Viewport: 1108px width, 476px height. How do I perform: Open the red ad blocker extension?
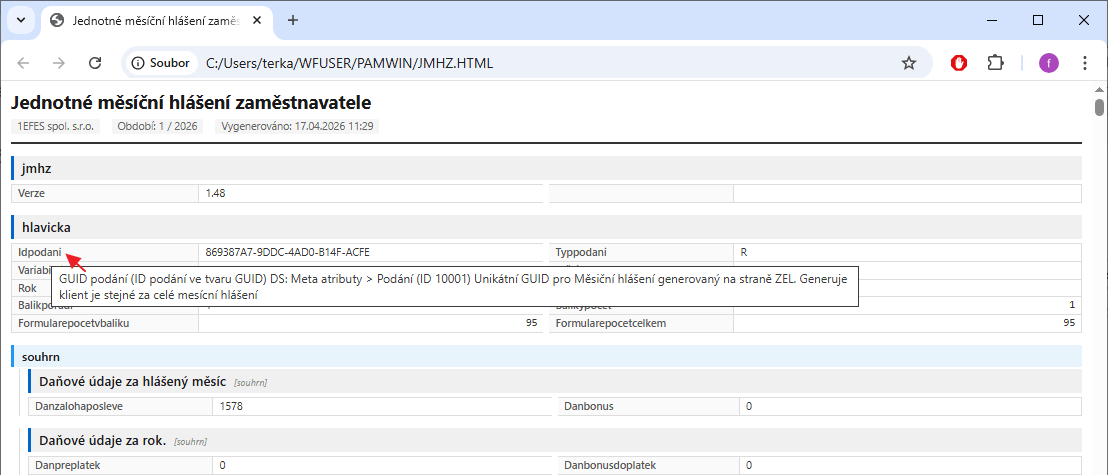coord(959,63)
